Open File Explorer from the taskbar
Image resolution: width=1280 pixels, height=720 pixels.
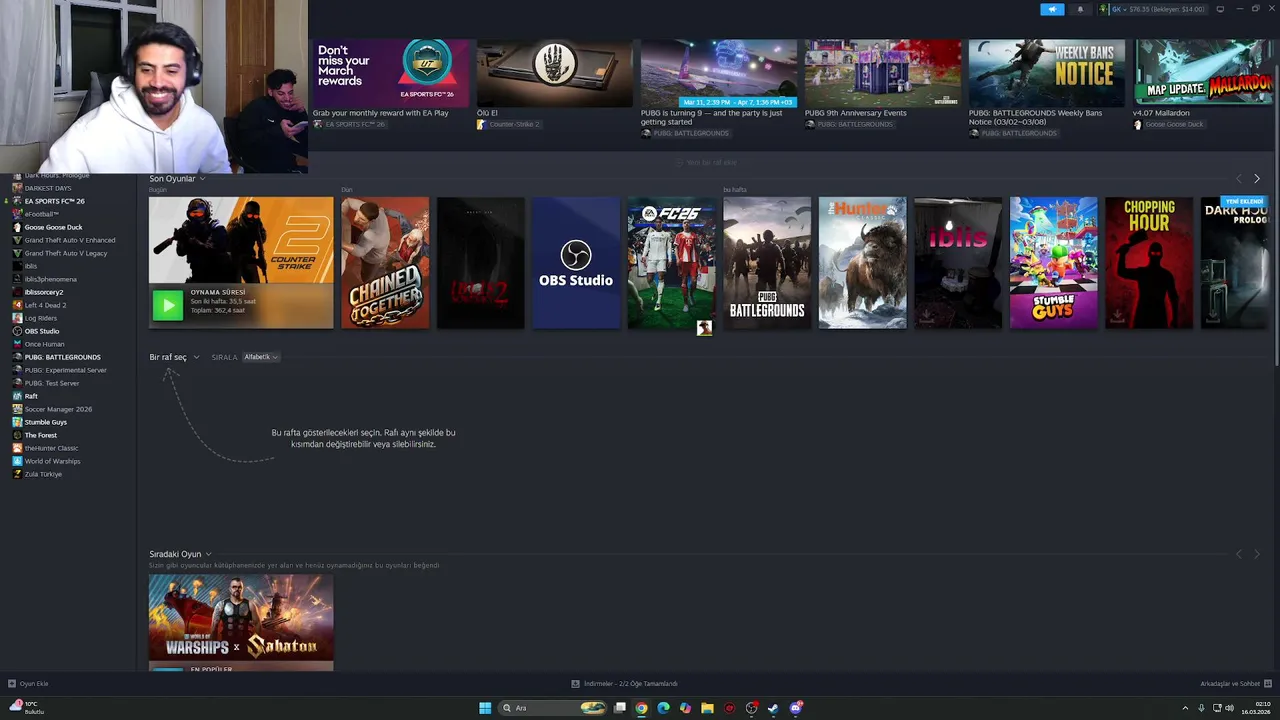[707, 708]
